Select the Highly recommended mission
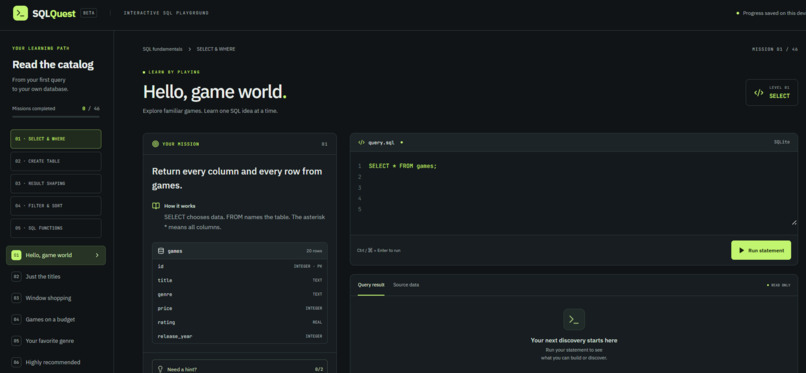The image size is (806, 373). (56, 362)
